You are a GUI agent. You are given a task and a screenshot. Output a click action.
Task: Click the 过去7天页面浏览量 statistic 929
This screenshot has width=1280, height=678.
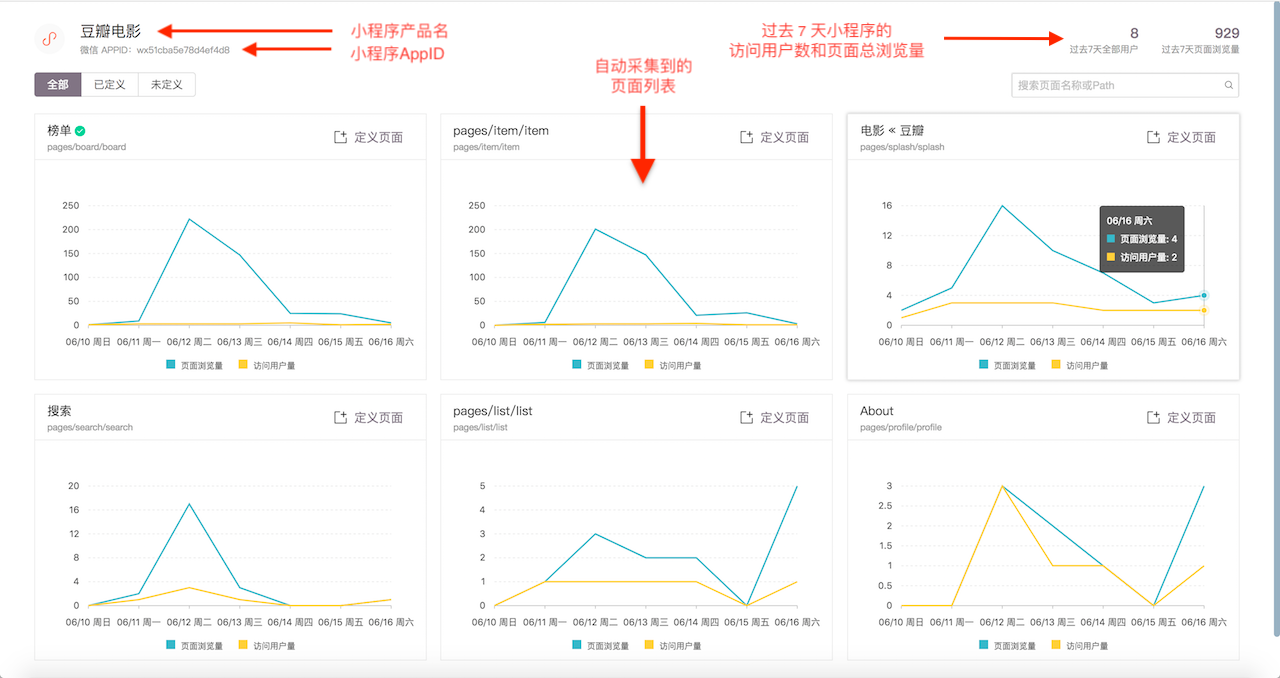pyautogui.click(x=1226, y=33)
